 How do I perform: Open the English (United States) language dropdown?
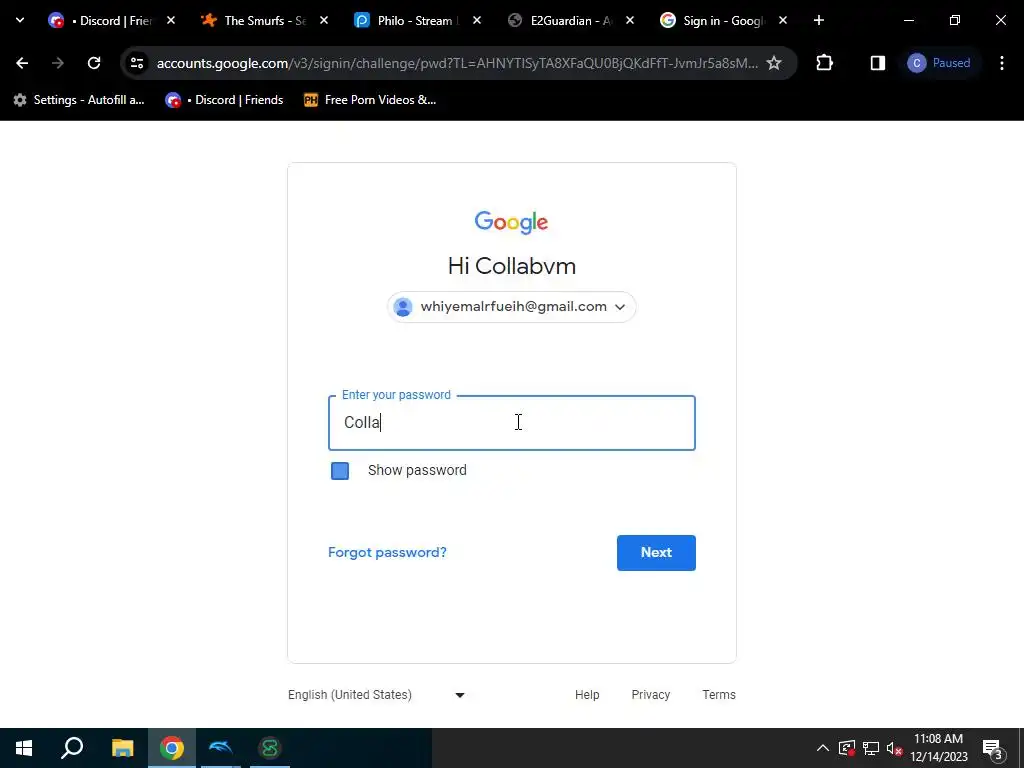[x=376, y=695]
